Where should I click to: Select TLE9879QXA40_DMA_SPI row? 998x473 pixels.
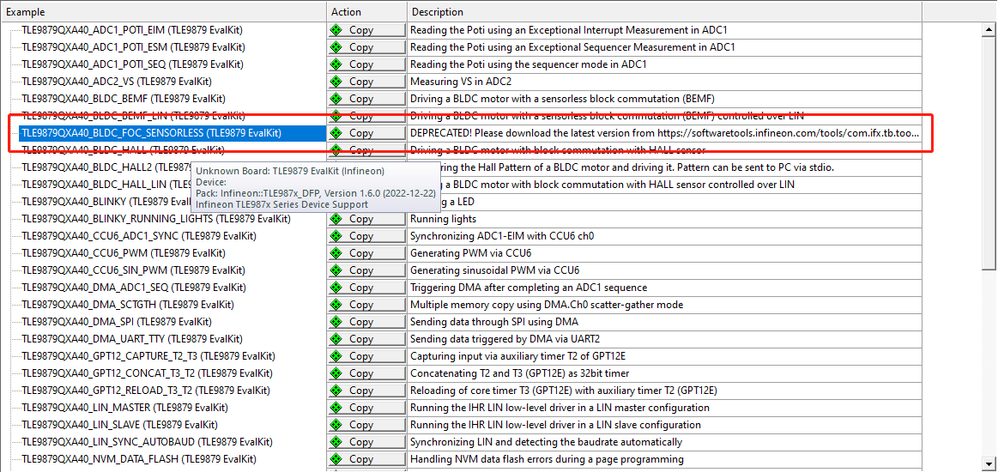[x=116, y=322]
